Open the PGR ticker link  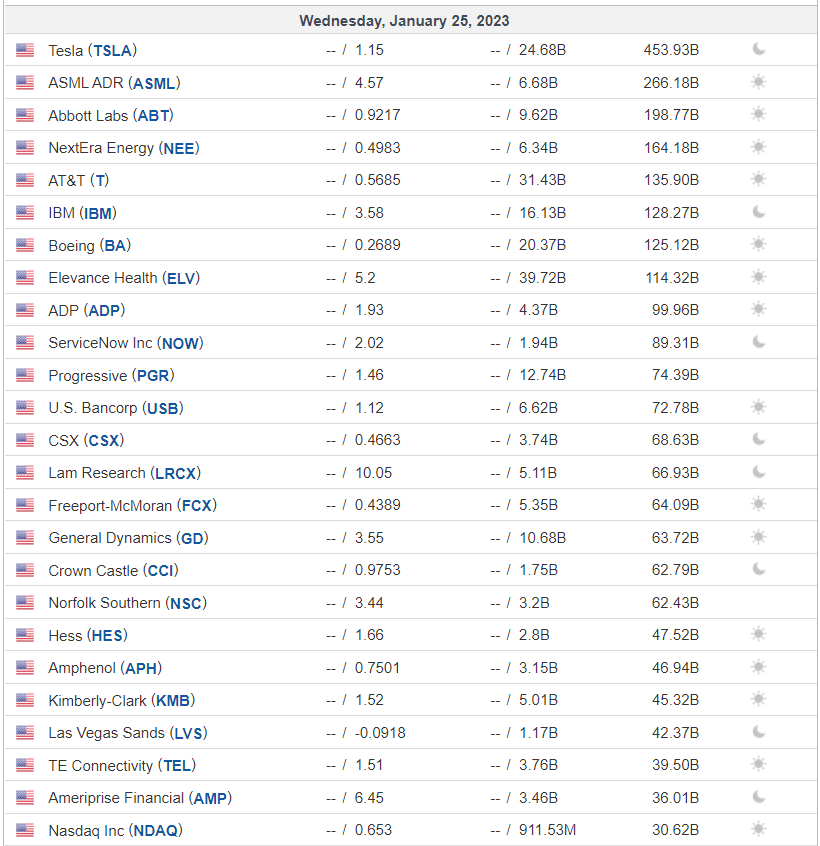(153, 376)
